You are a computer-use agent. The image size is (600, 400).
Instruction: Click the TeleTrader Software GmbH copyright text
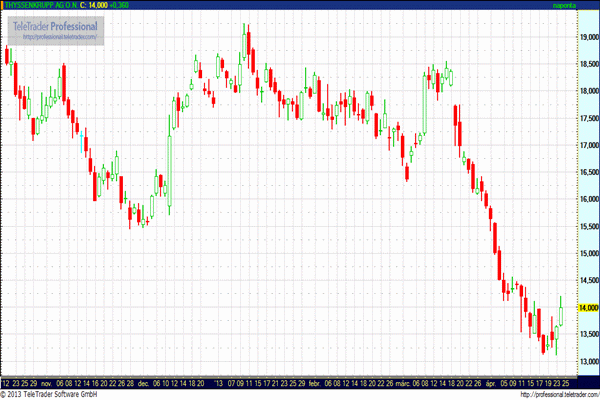point(50,394)
